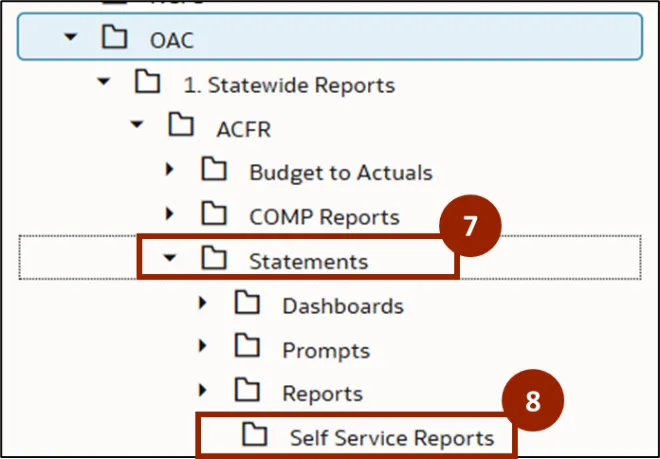Select the Self Service Reports label
Image resolution: width=660 pixels, height=459 pixels.
pyautogui.click(x=392, y=438)
